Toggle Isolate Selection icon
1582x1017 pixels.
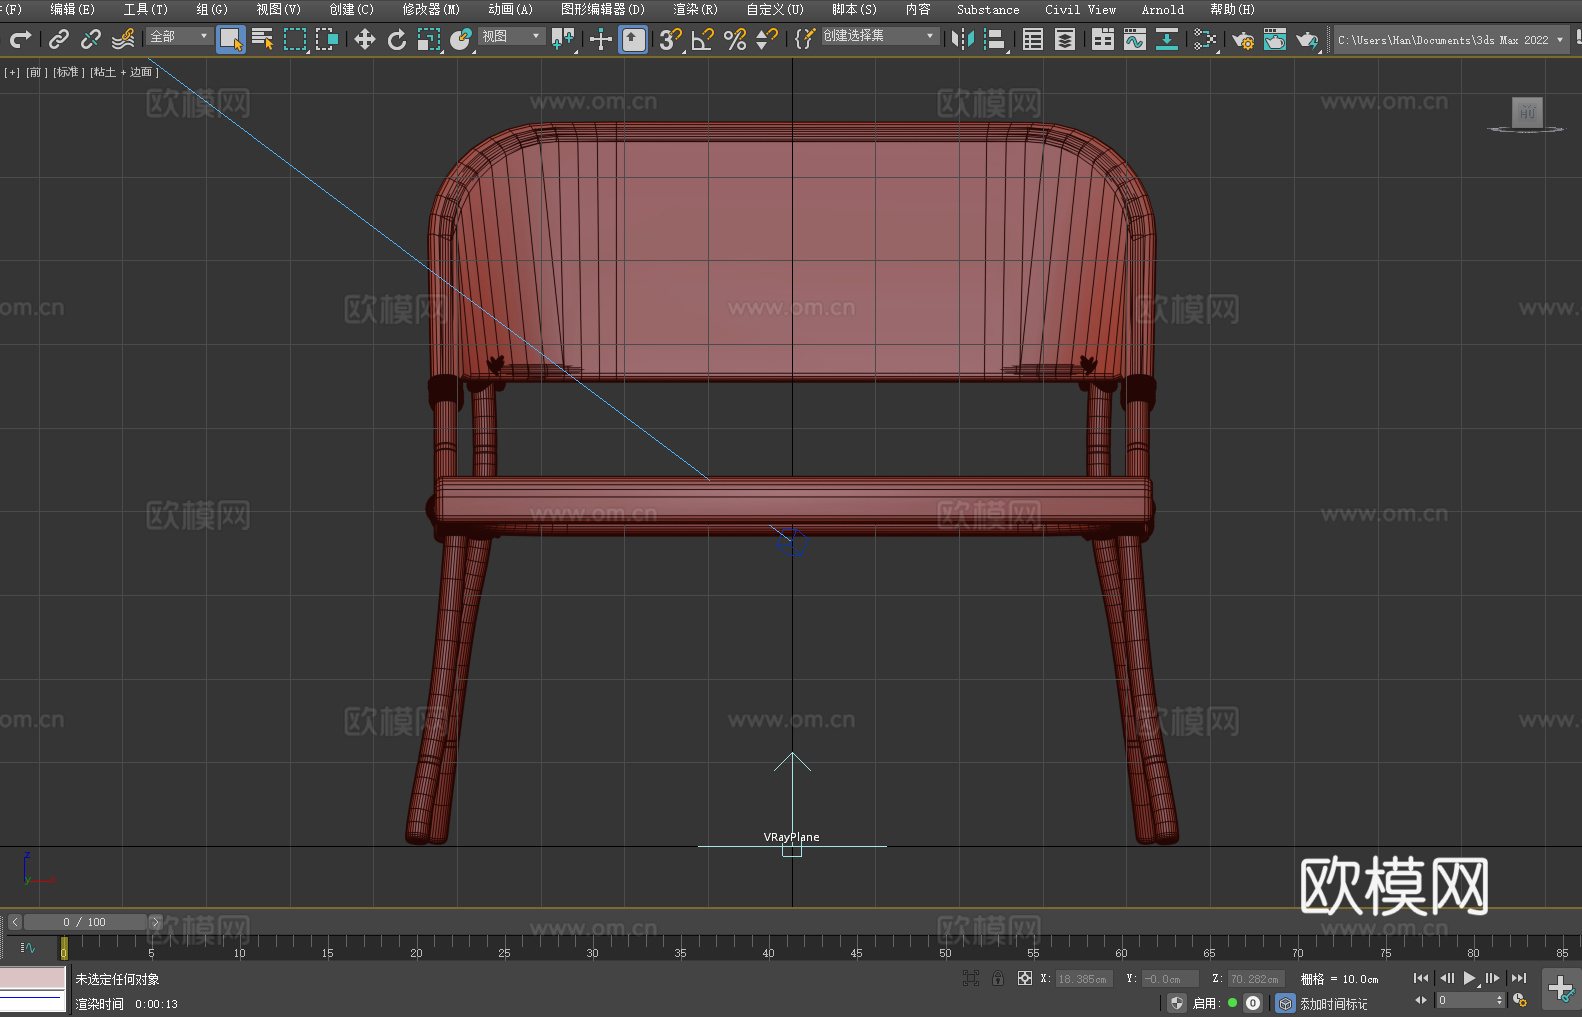tap(970, 978)
